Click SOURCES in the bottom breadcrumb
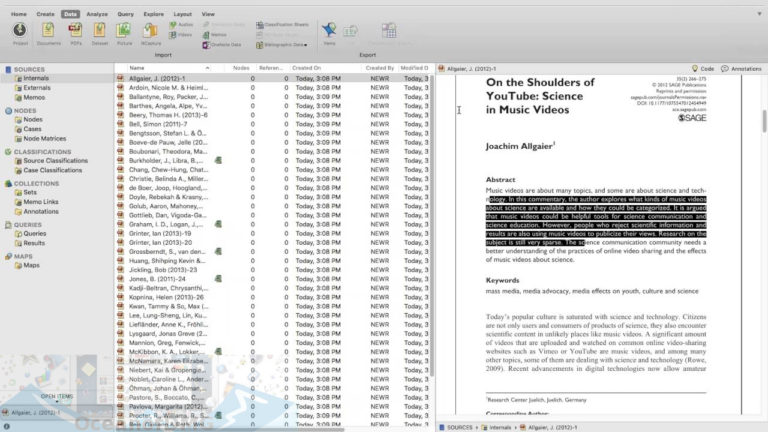Screen dimensions: 768x432 pyautogui.click(x=456, y=428)
